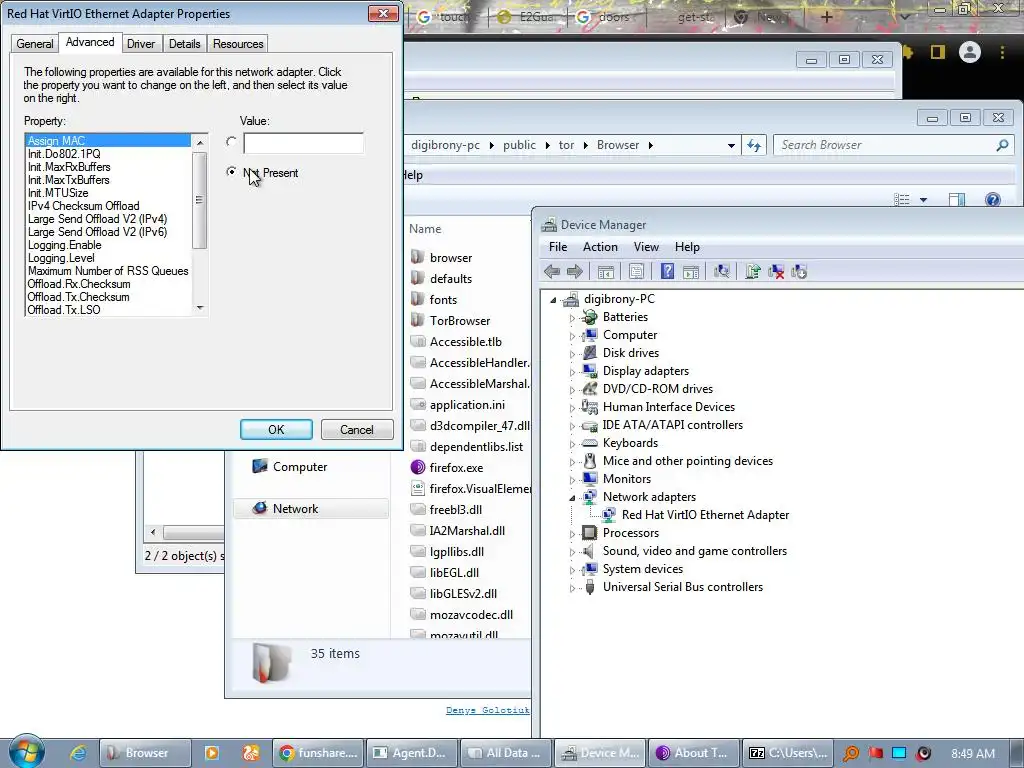Screen dimensions: 1024x768
Task: Open the View menu in Device Manager
Action: pos(646,247)
